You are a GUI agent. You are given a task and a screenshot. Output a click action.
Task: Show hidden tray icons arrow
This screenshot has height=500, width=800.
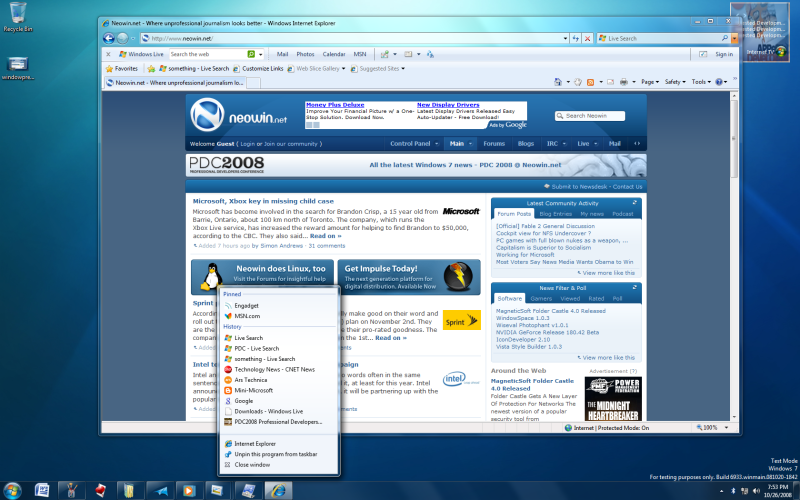(x=721, y=491)
